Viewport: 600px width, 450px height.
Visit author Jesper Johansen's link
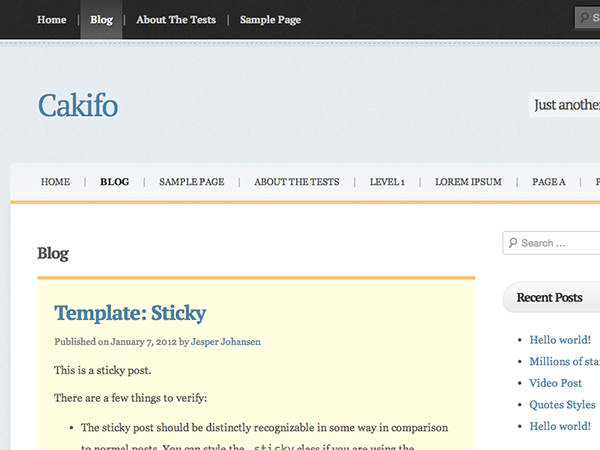(226, 342)
